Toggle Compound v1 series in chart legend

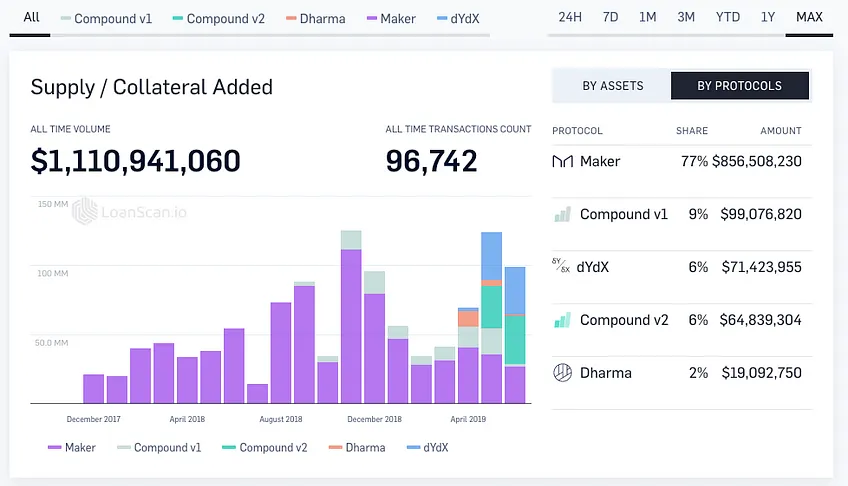[x=159, y=448]
